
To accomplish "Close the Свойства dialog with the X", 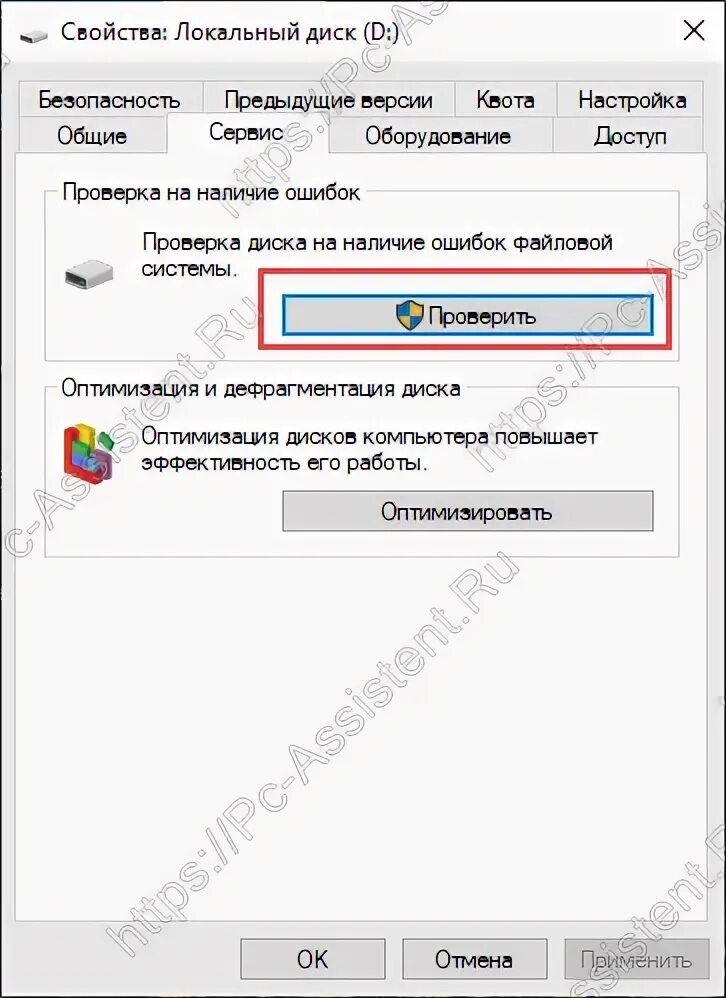I will click(x=694, y=30).
